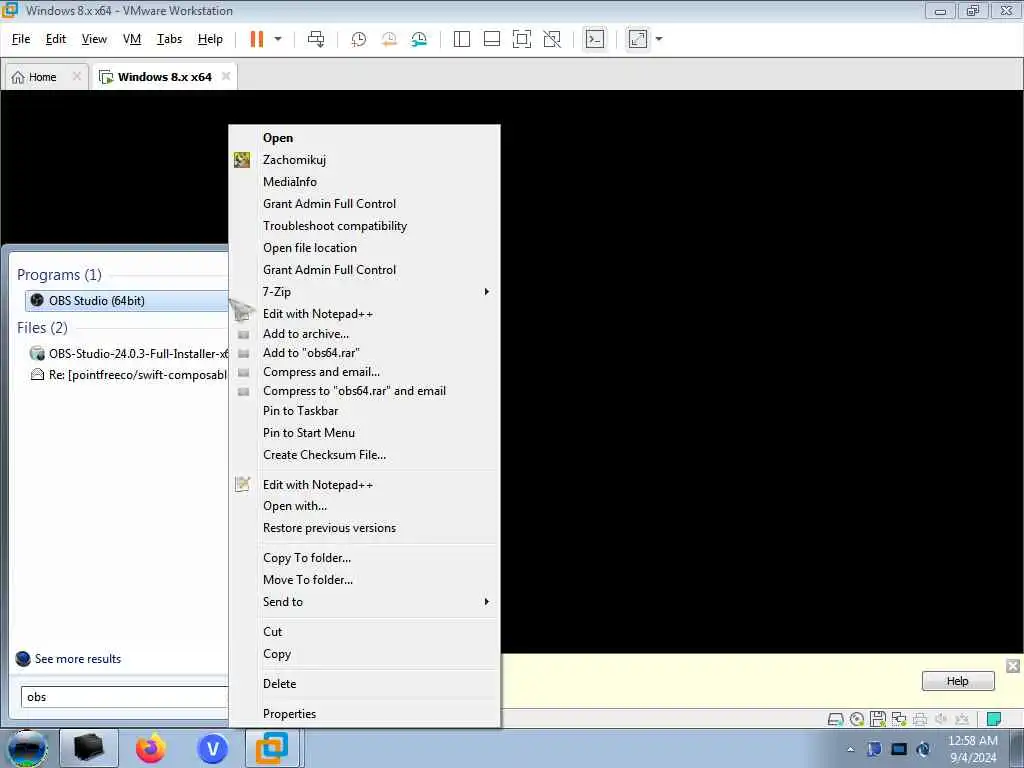This screenshot has height=768, width=1024.
Task: Select OBS Studio (64bit) program result
Action: pyautogui.click(x=127, y=301)
